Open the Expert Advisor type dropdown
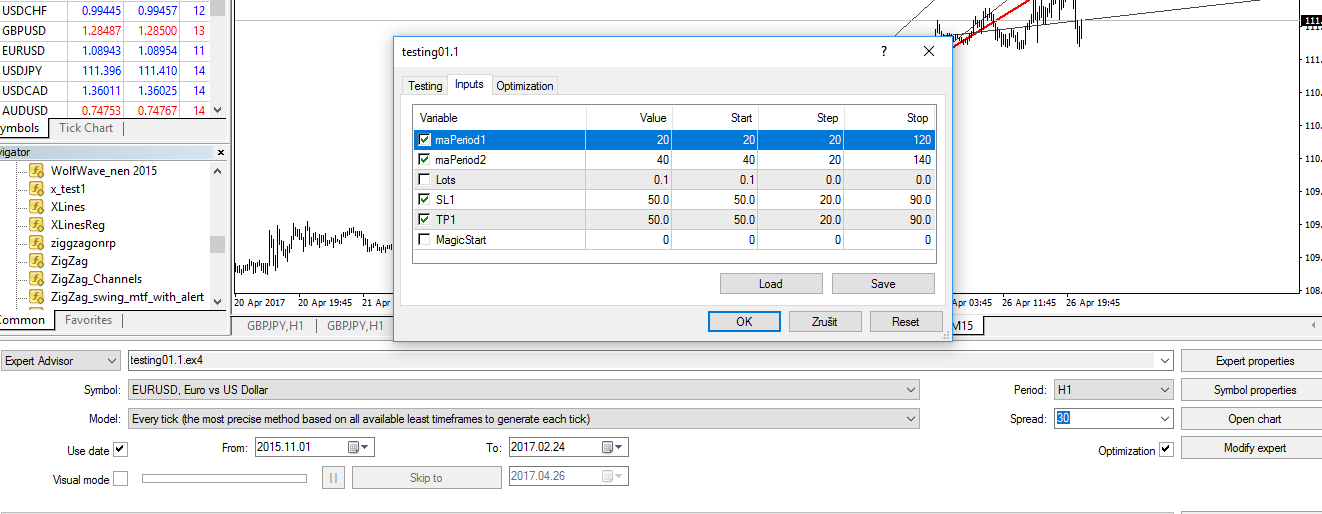The height and width of the screenshot is (514, 1322). (61, 361)
